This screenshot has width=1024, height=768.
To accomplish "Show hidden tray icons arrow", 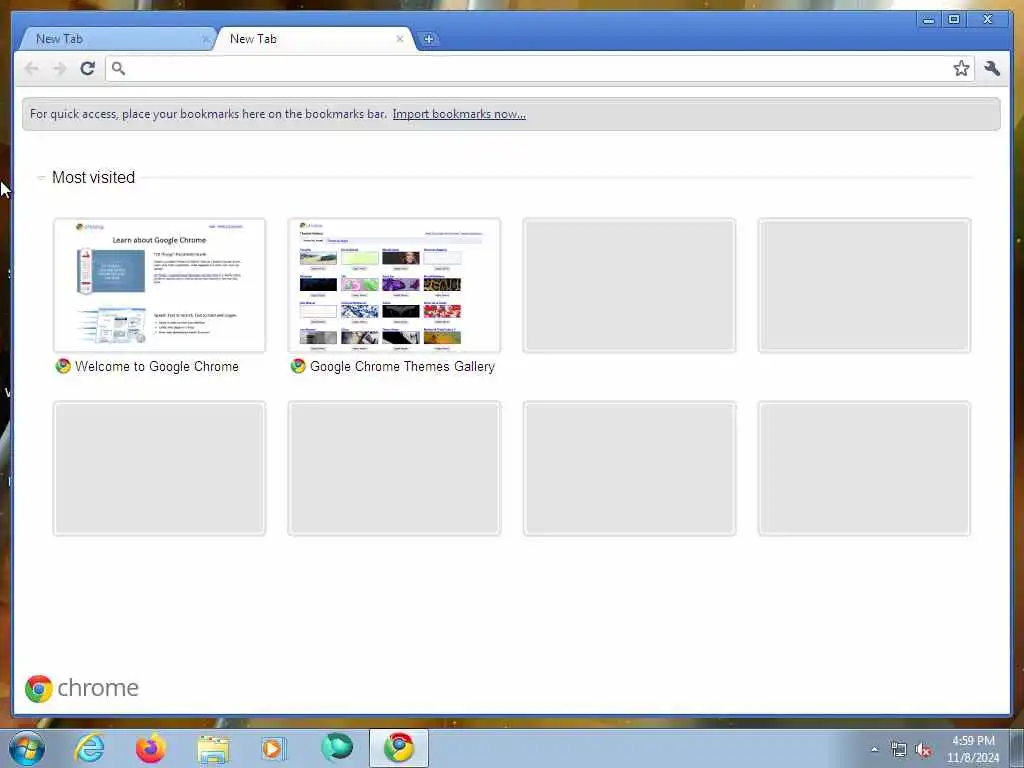I will pos(874,749).
